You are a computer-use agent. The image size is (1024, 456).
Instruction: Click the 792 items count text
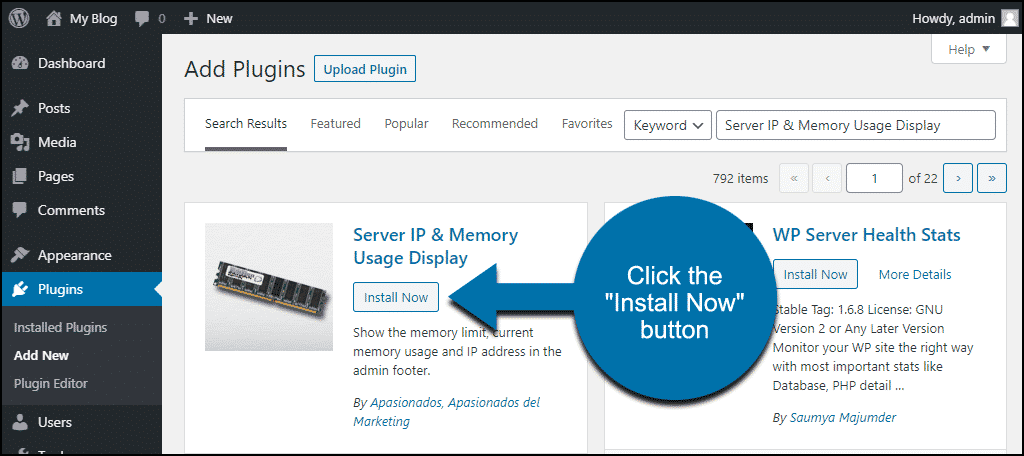pos(741,179)
